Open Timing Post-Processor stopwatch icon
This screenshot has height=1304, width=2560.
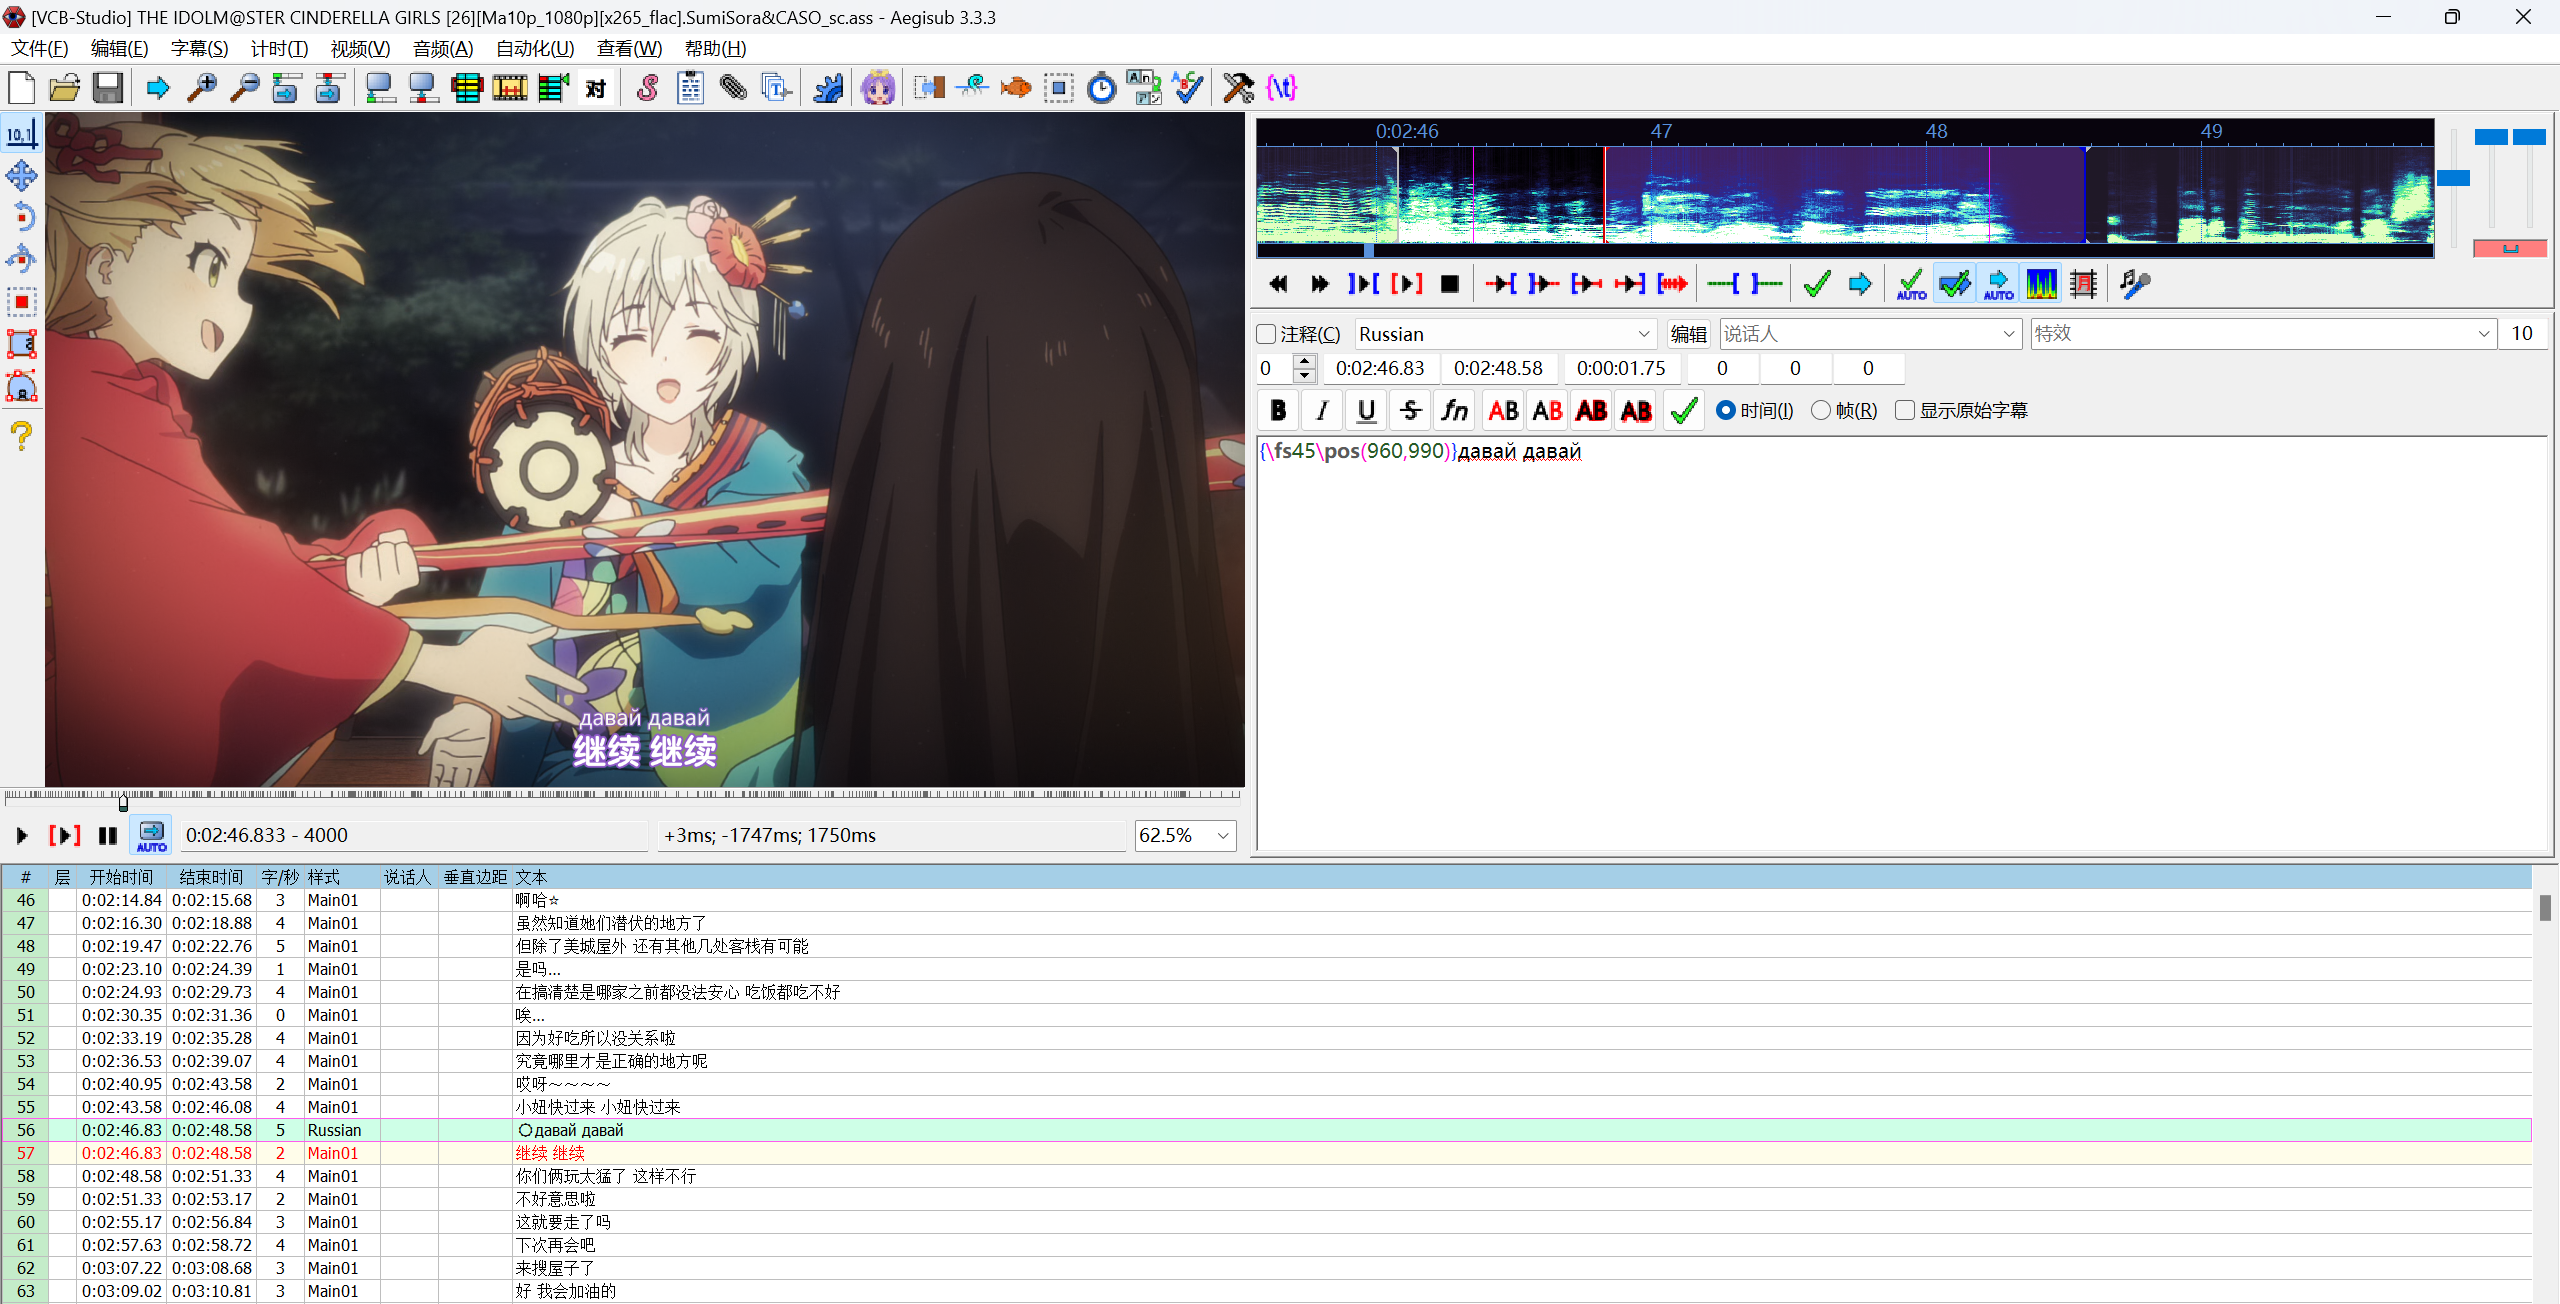(1101, 88)
